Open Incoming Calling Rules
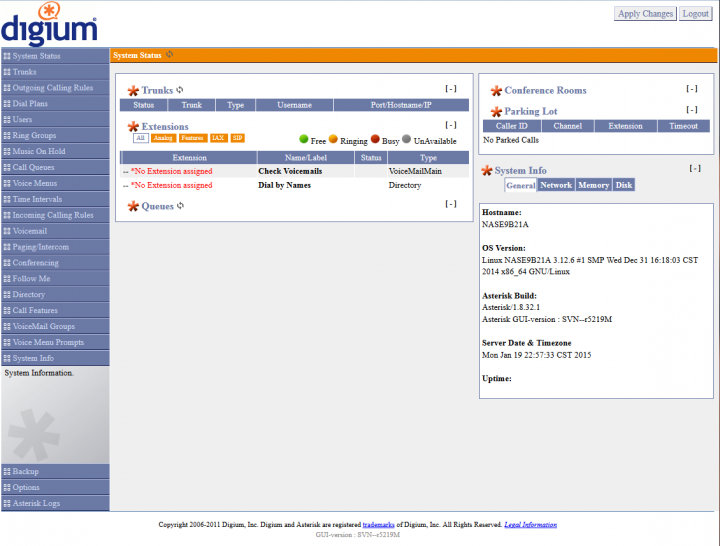The width and height of the screenshot is (720, 546). (x=55, y=215)
